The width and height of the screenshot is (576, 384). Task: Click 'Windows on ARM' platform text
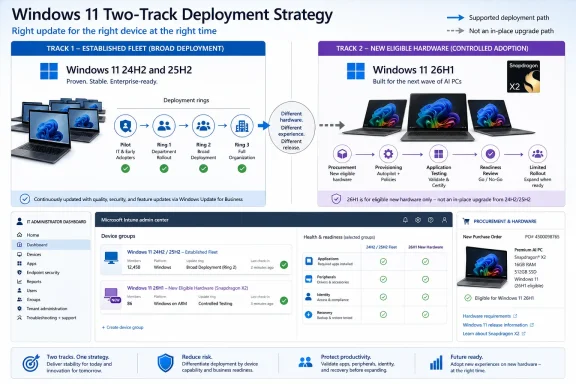pyautogui.click(x=170, y=304)
